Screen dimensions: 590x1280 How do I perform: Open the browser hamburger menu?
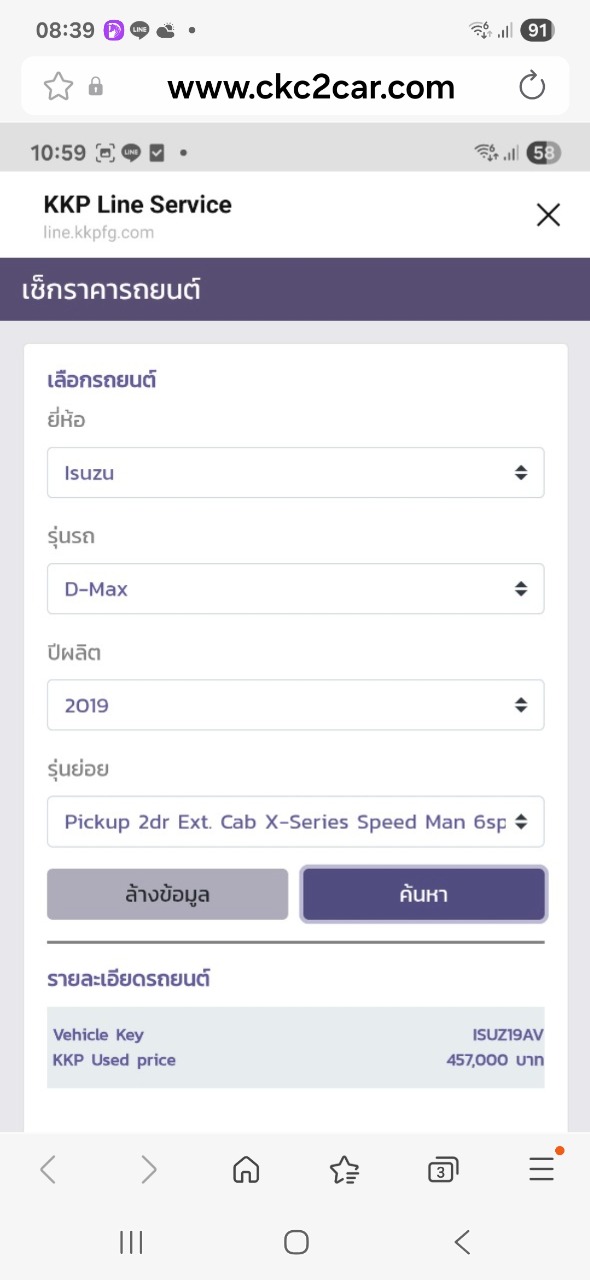click(x=541, y=1169)
